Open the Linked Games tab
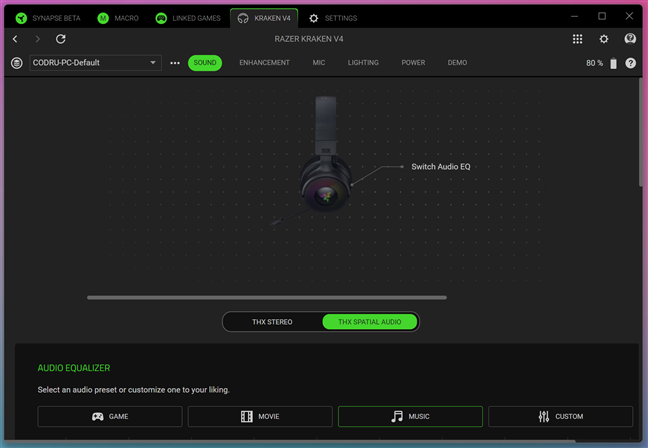The width and height of the screenshot is (648, 448). pyautogui.click(x=188, y=18)
